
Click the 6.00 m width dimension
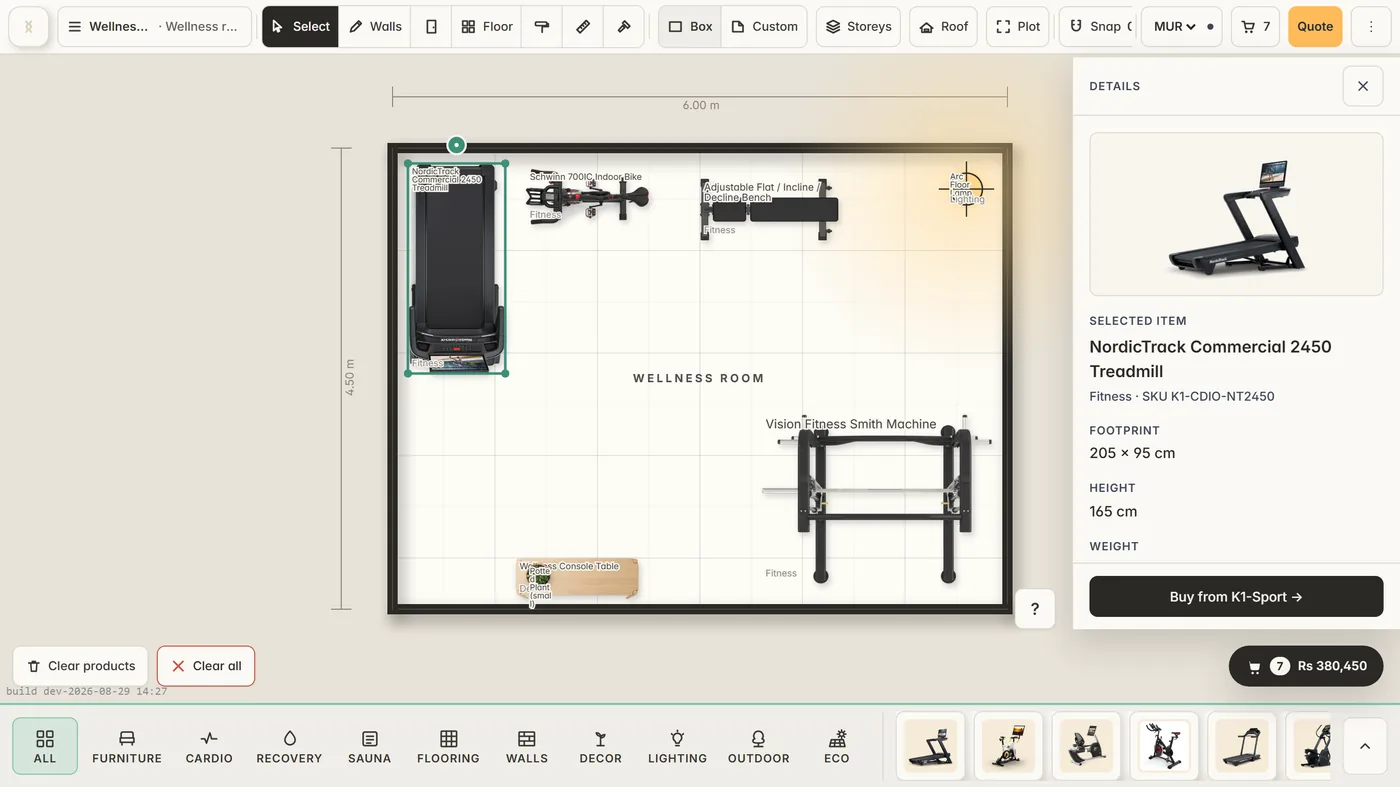point(700,105)
